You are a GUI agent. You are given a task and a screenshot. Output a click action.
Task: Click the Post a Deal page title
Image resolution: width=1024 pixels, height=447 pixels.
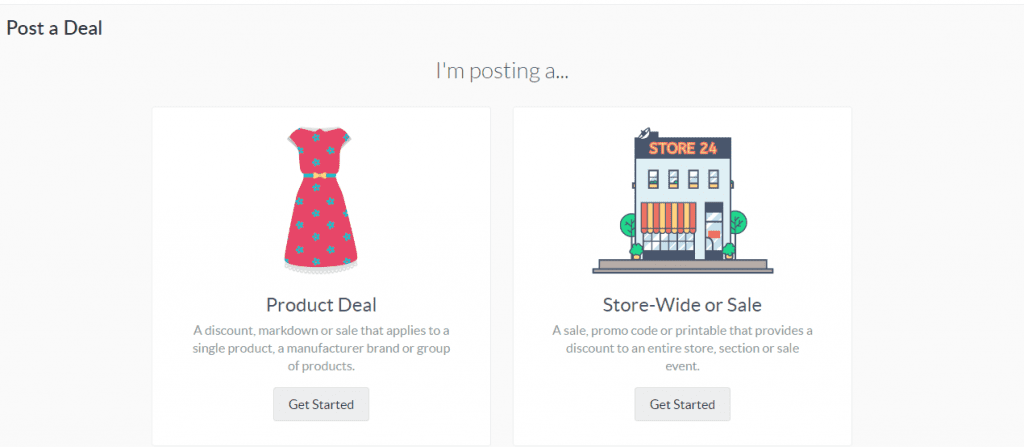[54, 28]
